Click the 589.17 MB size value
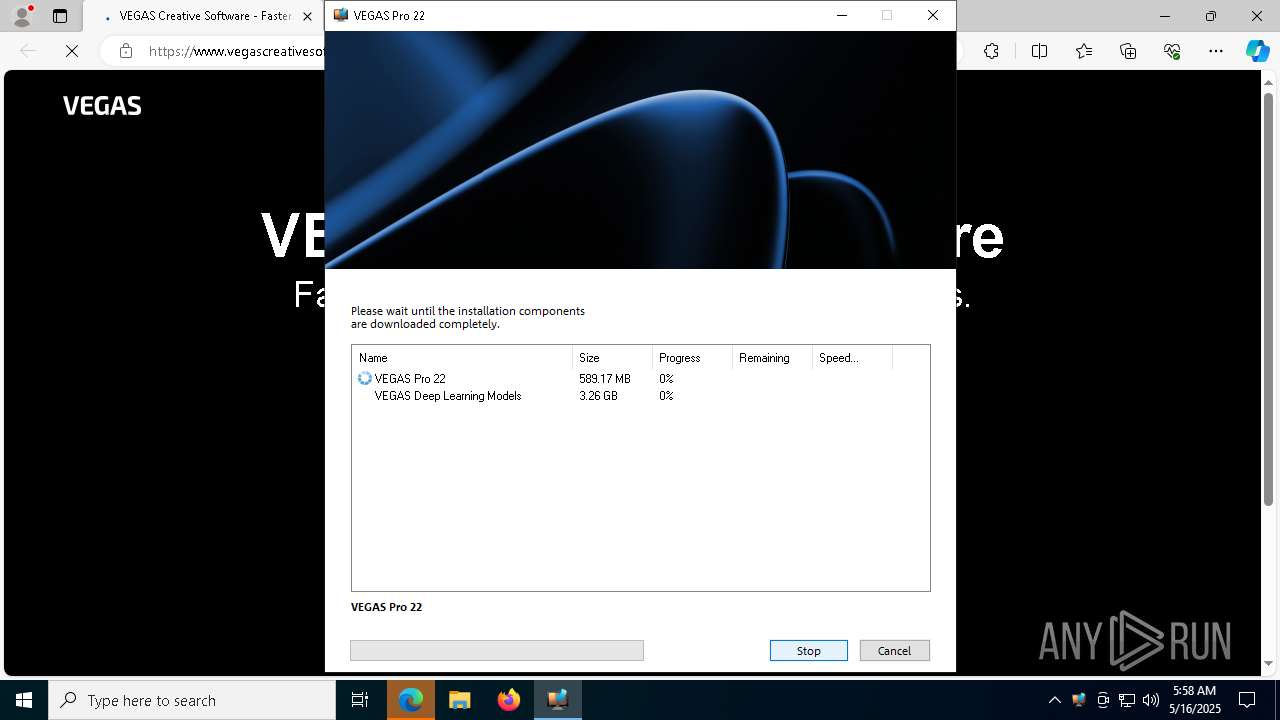This screenshot has width=1280, height=720. coord(604,379)
